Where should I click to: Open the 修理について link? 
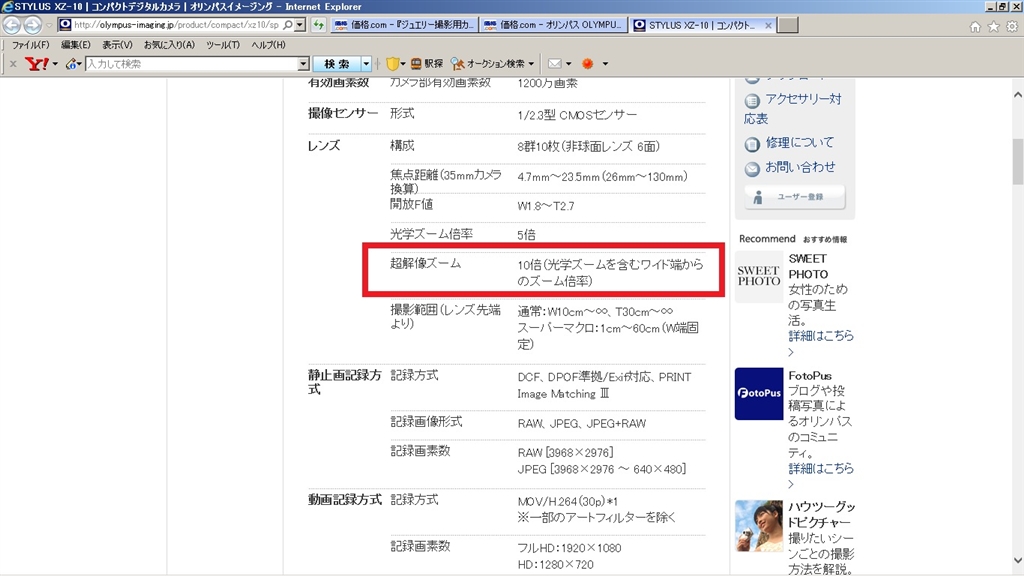800,142
